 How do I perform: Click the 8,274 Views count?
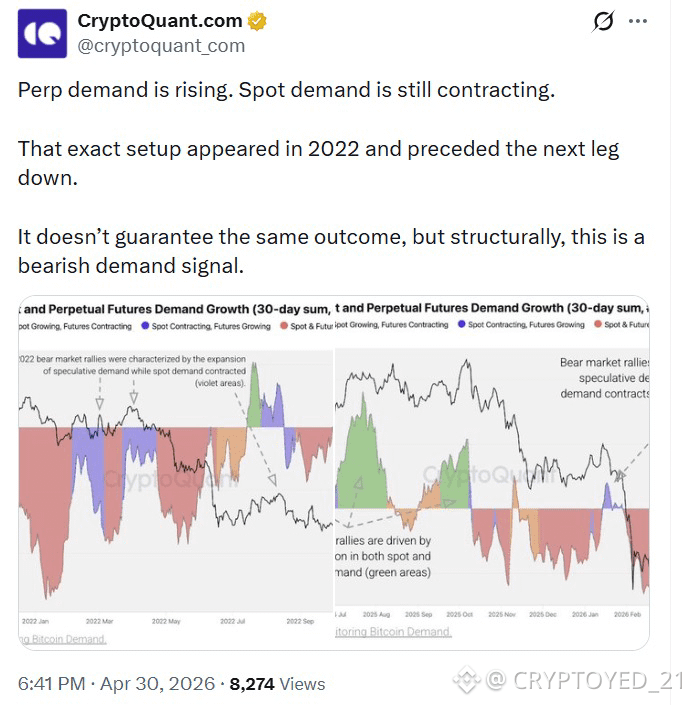(x=277, y=684)
